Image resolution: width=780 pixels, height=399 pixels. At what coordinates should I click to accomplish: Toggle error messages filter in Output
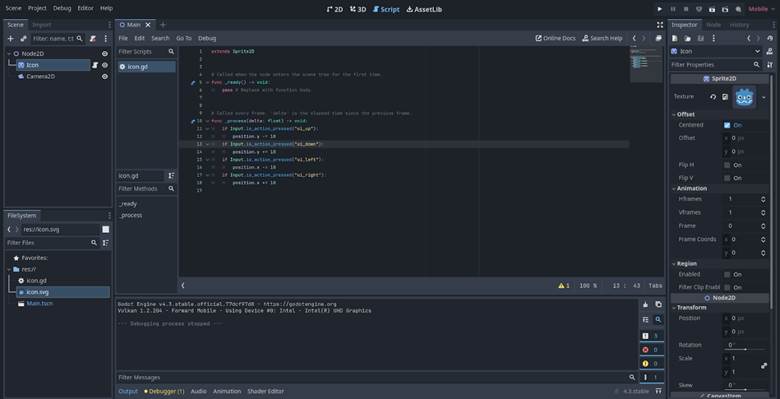click(652, 350)
